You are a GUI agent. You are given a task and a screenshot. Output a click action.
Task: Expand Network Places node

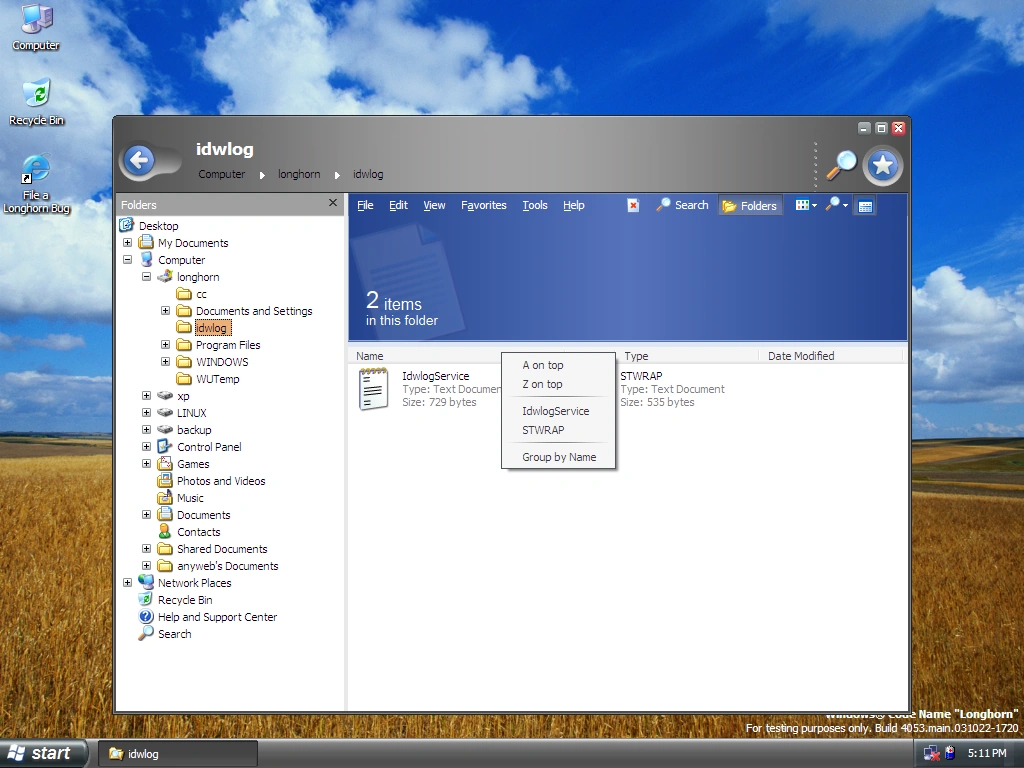(127, 582)
